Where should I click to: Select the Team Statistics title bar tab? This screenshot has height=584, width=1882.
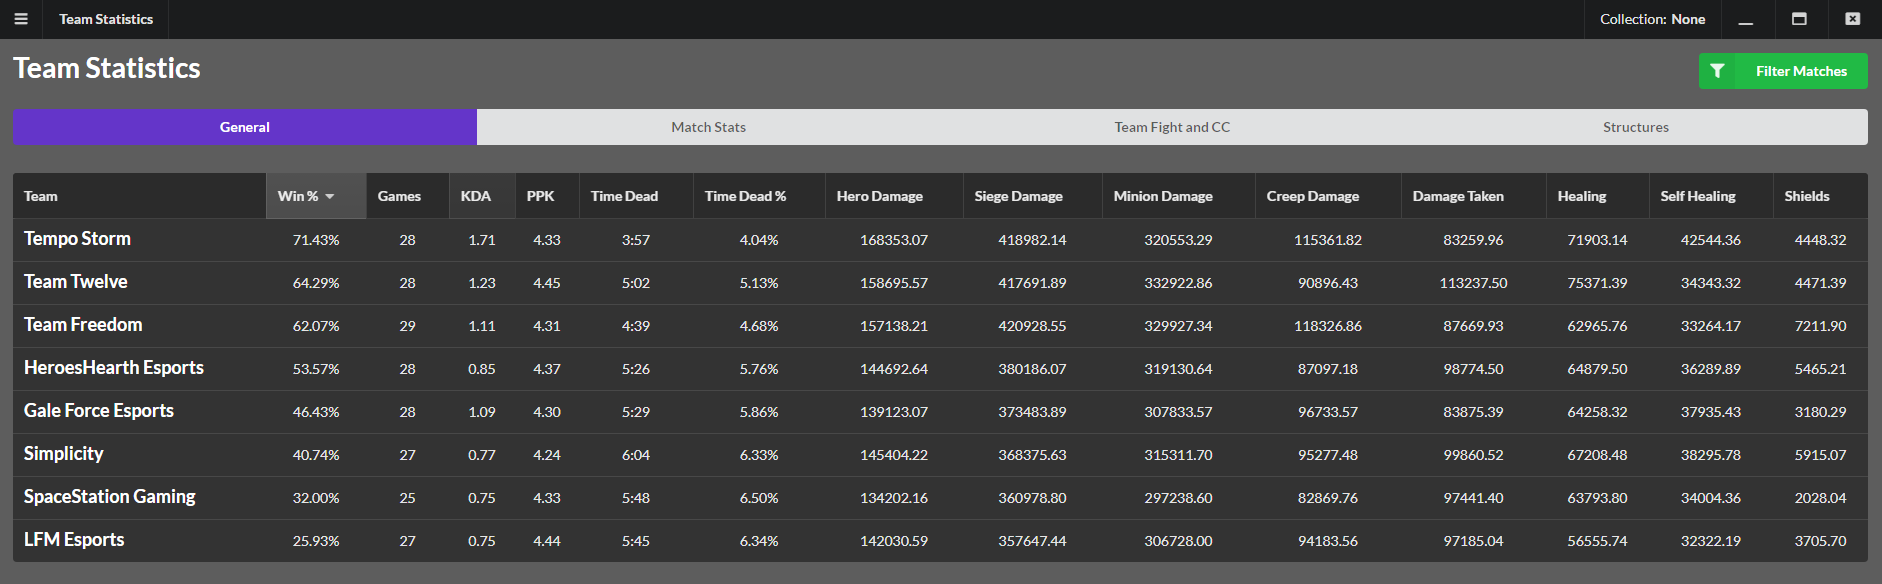[106, 19]
